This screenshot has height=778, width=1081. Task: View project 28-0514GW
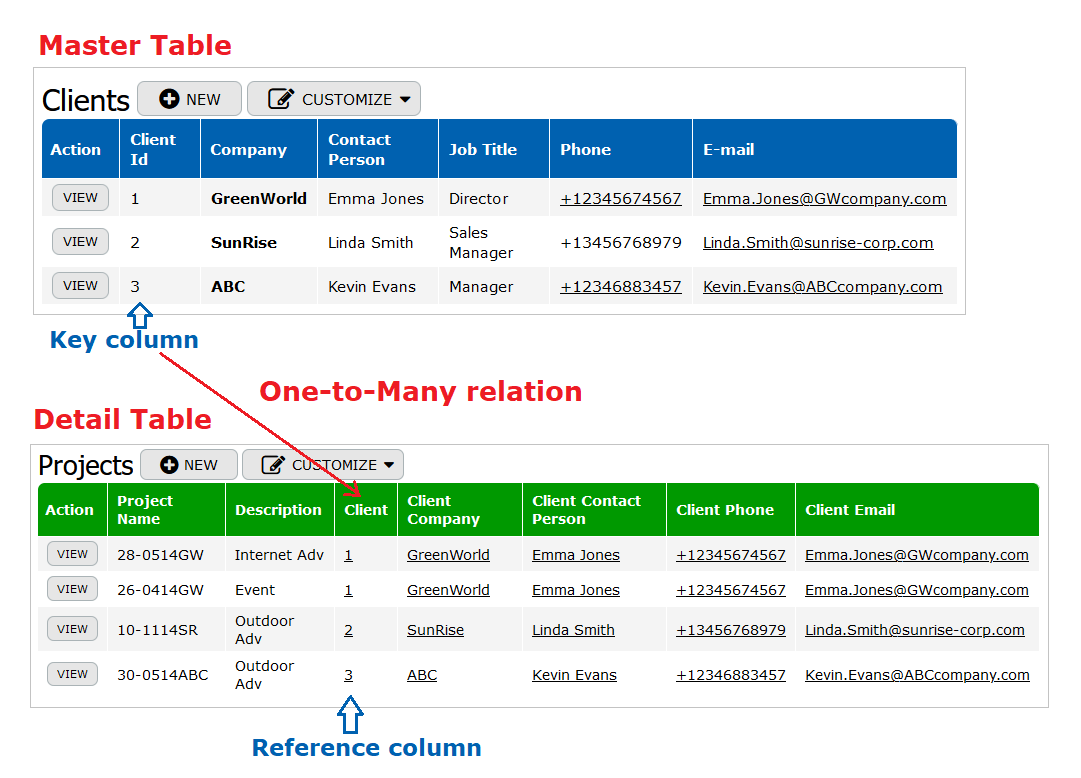click(x=72, y=554)
